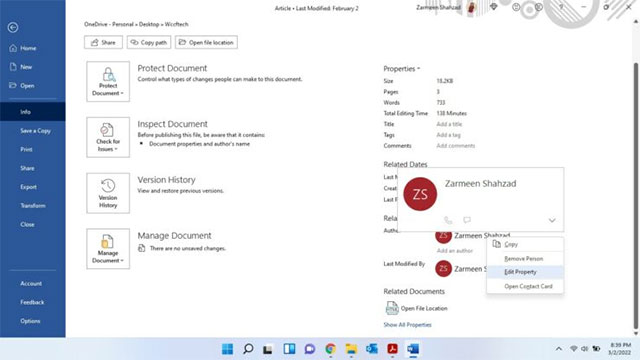Image resolution: width=640 pixels, height=360 pixels.
Task: Show hidden icons in system tray
Action: coord(558,349)
